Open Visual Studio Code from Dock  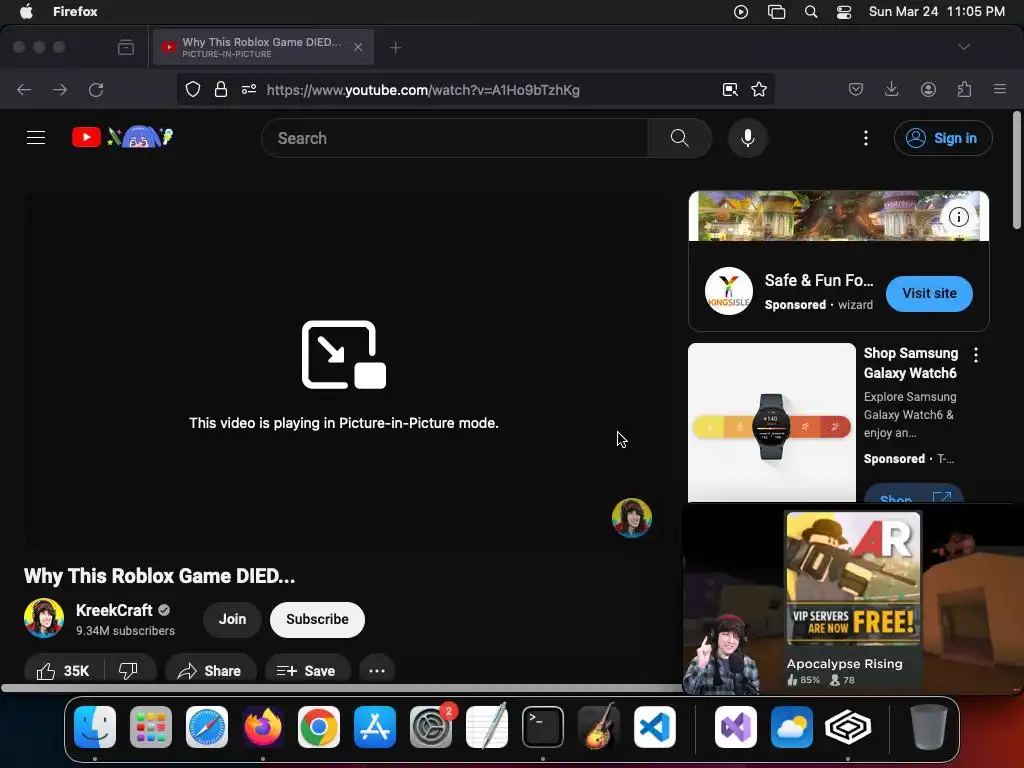point(654,726)
